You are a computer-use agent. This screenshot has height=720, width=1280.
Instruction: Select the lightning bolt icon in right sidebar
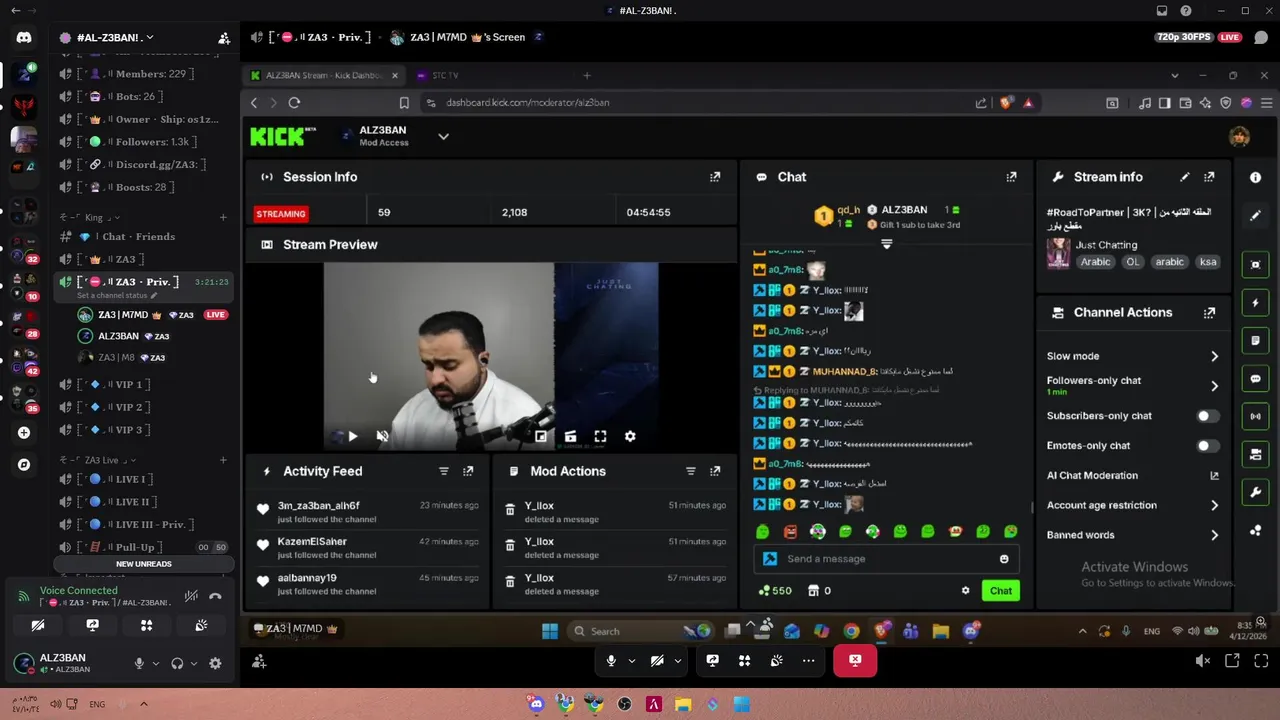[1255, 302]
